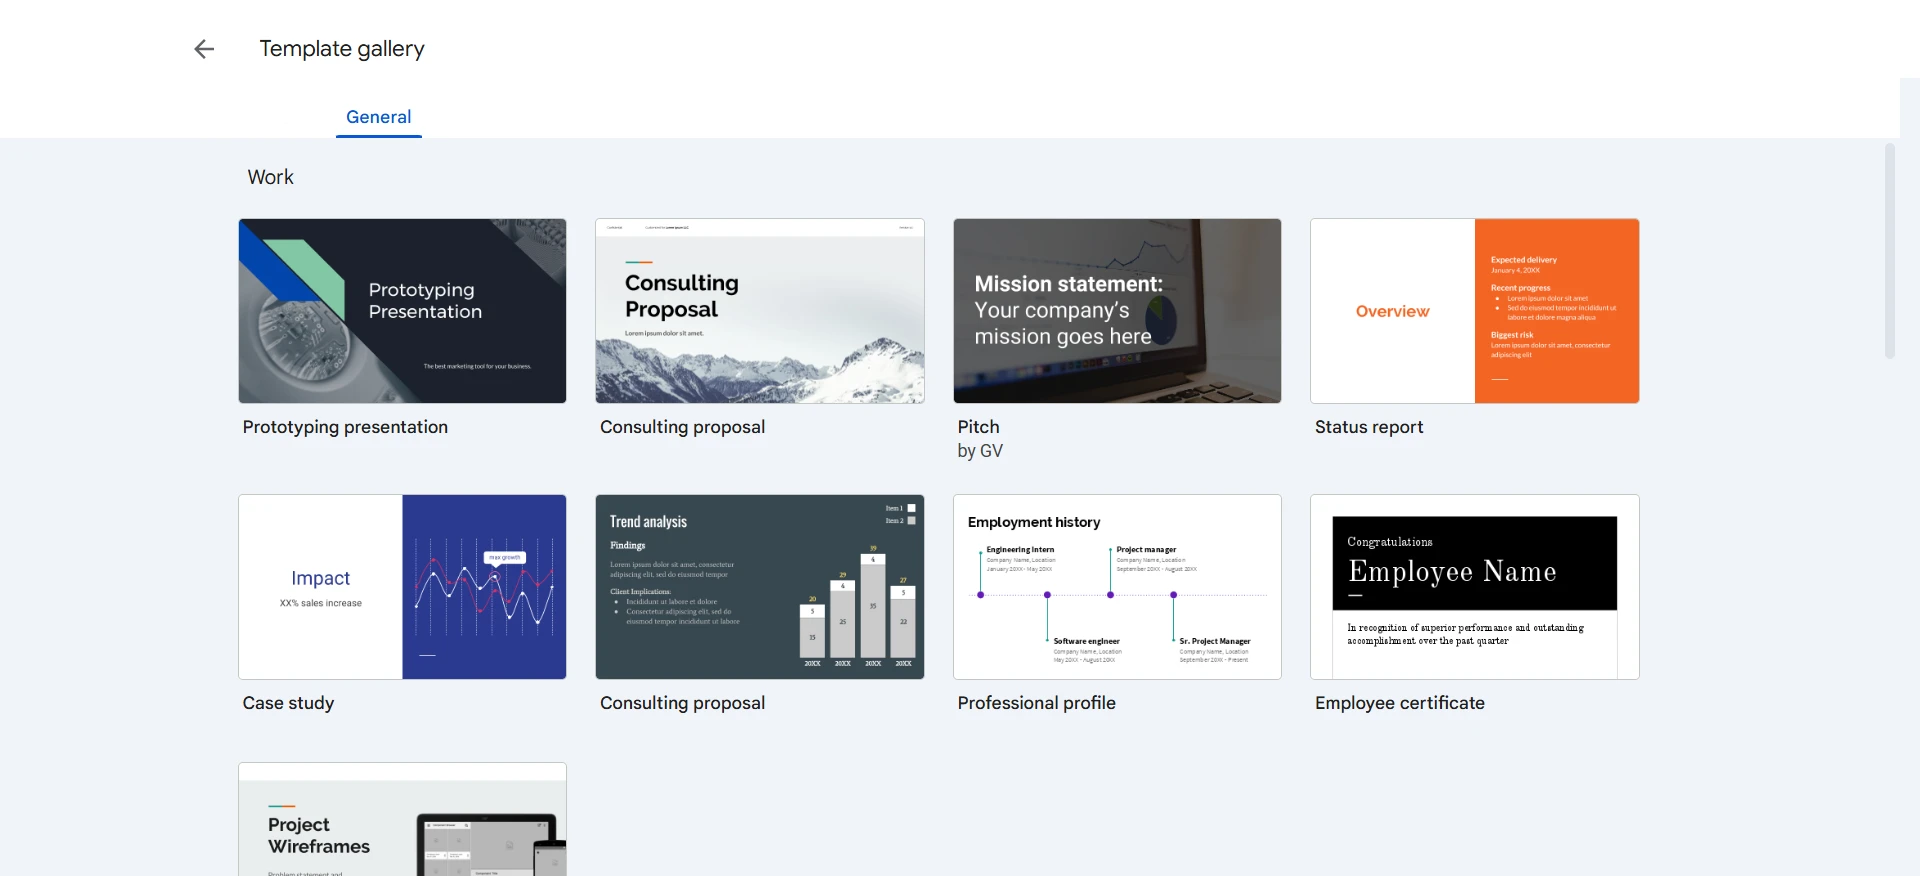Click the 'Template gallery' title
The width and height of the screenshot is (1920, 876).
[342, 49]
